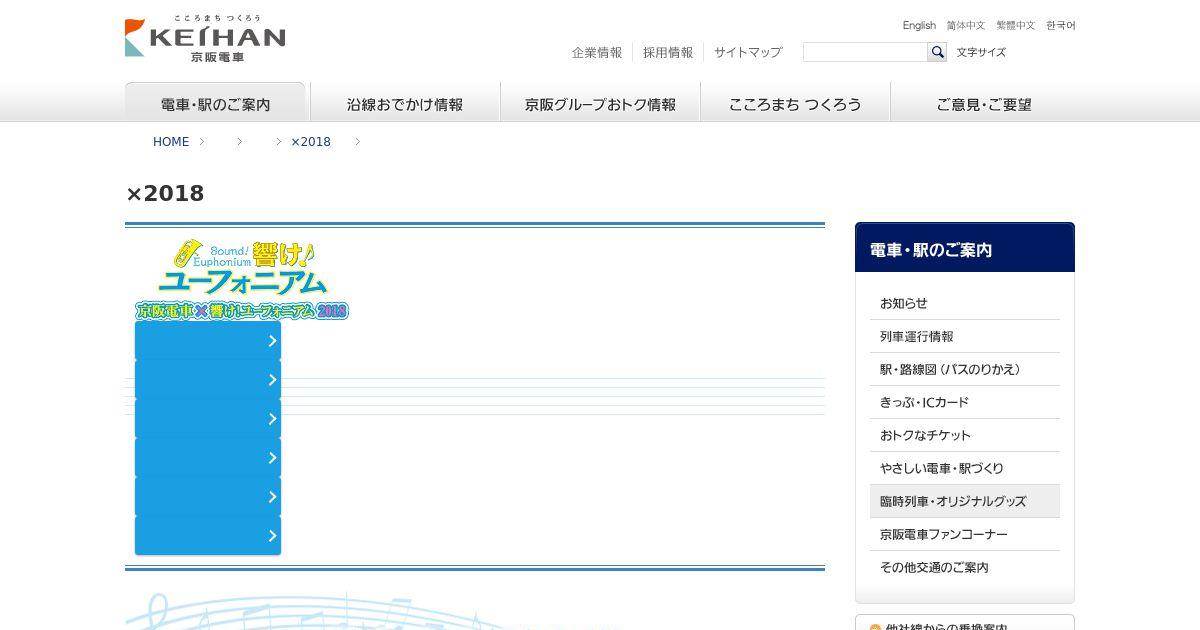Open the 採用情報 link

coord(668,52)
